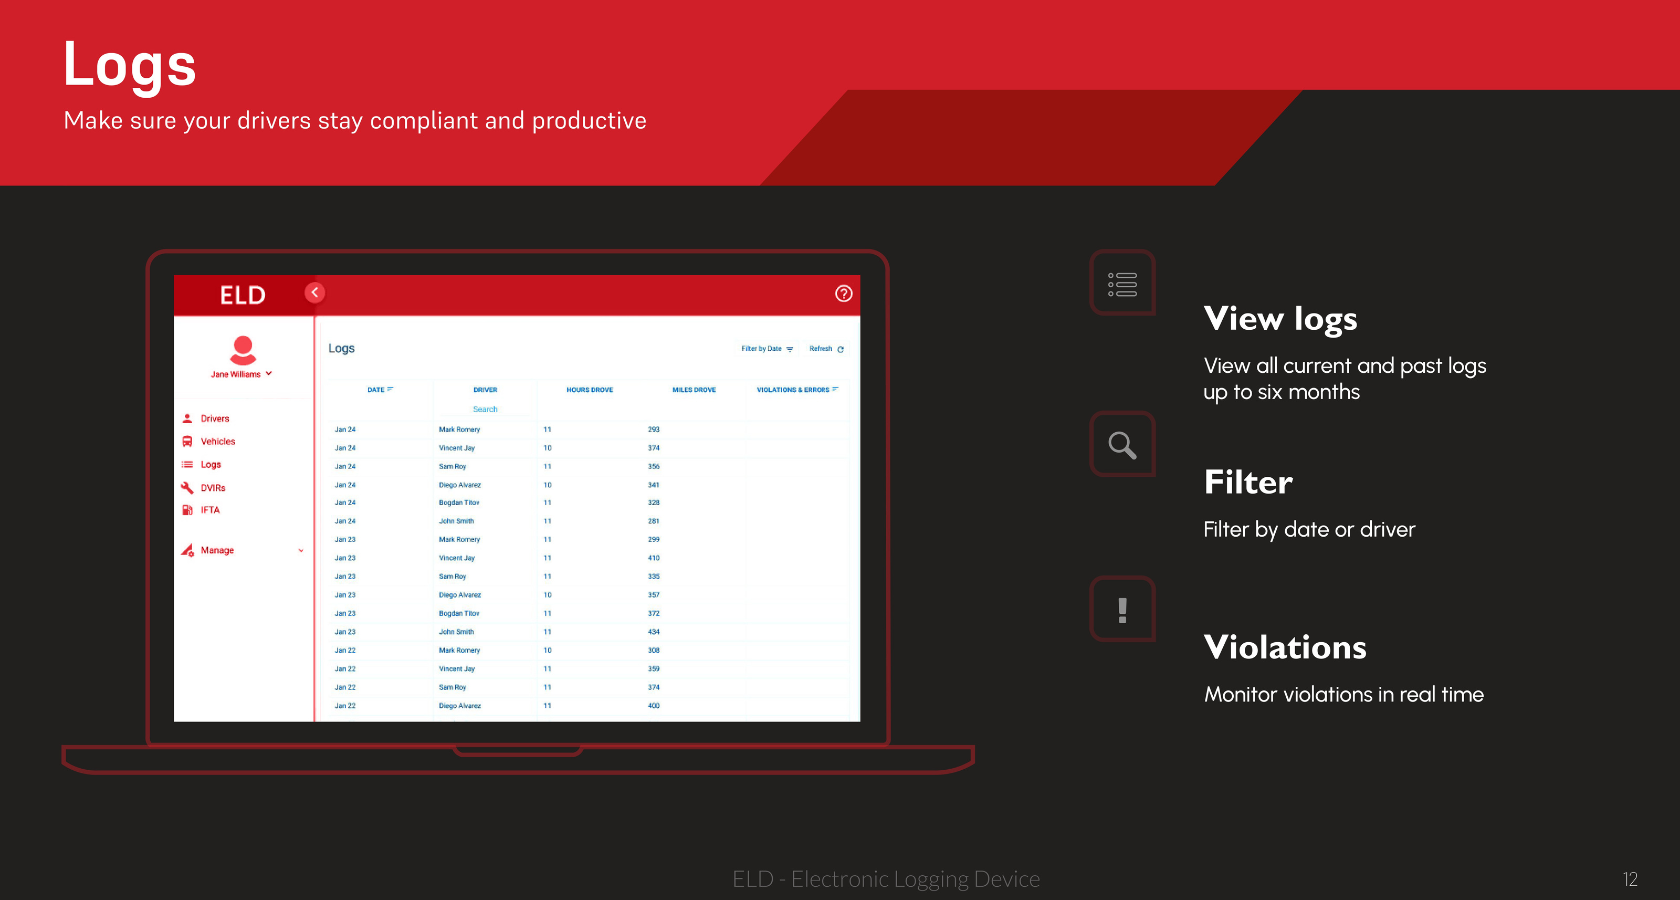1680x900 pixels.
Task: Click the "ELD - Electronic Logging Device" footer
Action: pyautogui.click(x=886, y=879)
